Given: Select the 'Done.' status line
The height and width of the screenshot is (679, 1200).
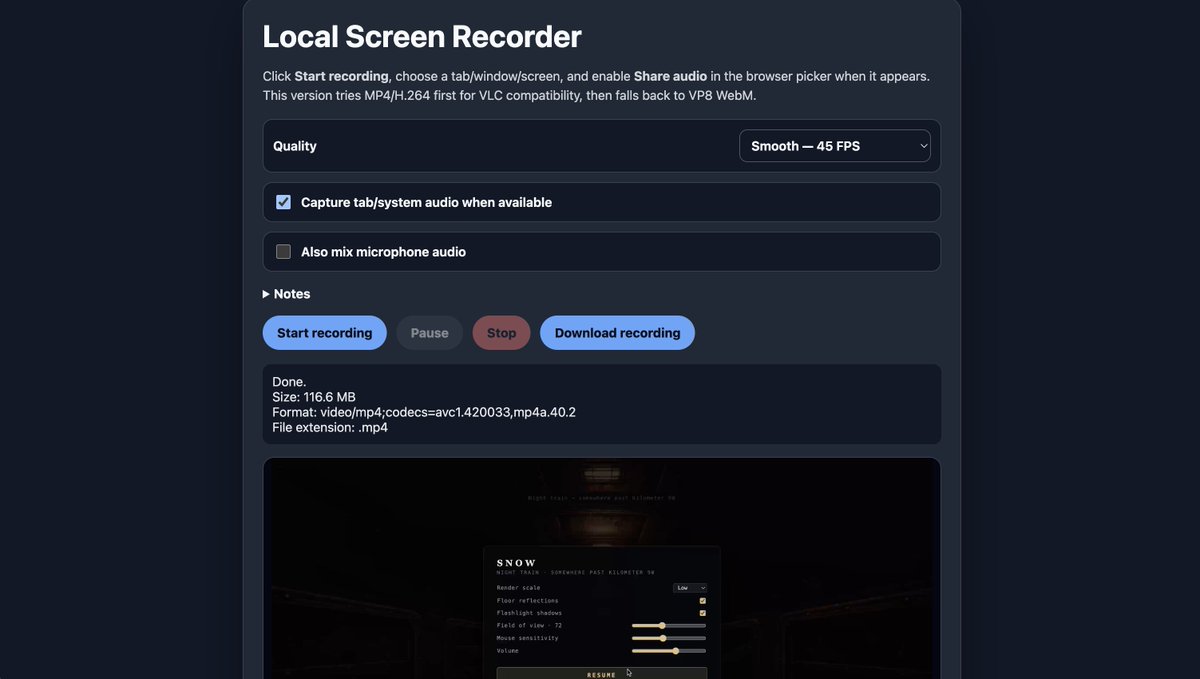Looking at the screenshot, I should [x=289, y=382].
